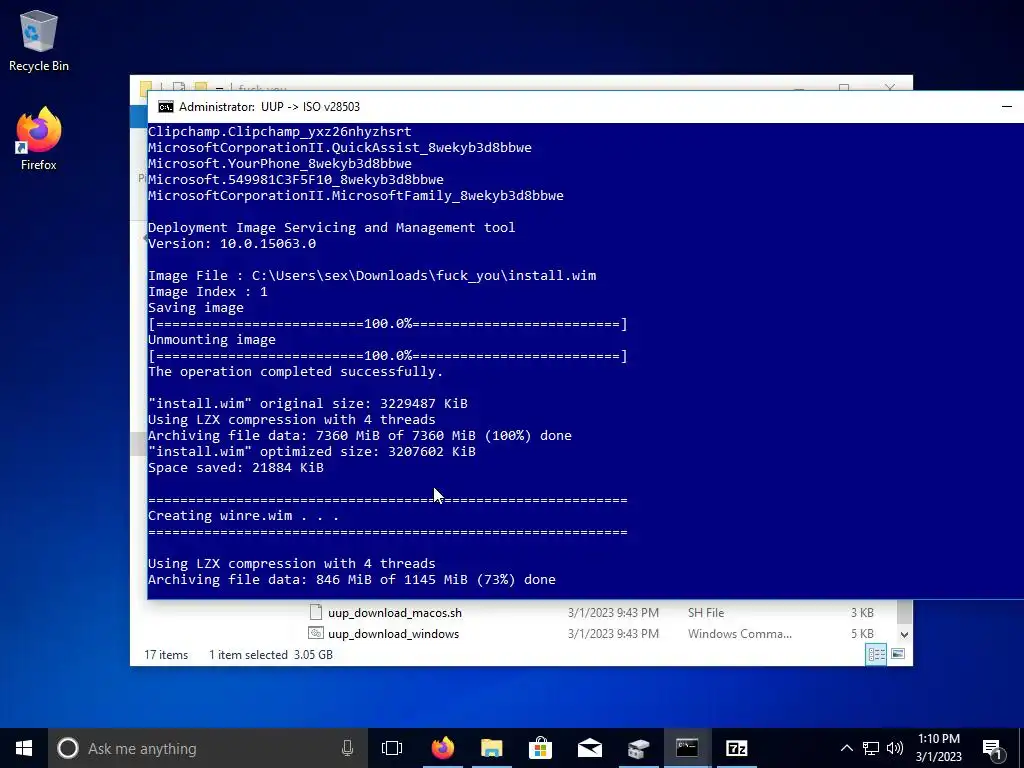Click the install.wim optimized size line
The image size is (1024, 768).
coord(312,452)
